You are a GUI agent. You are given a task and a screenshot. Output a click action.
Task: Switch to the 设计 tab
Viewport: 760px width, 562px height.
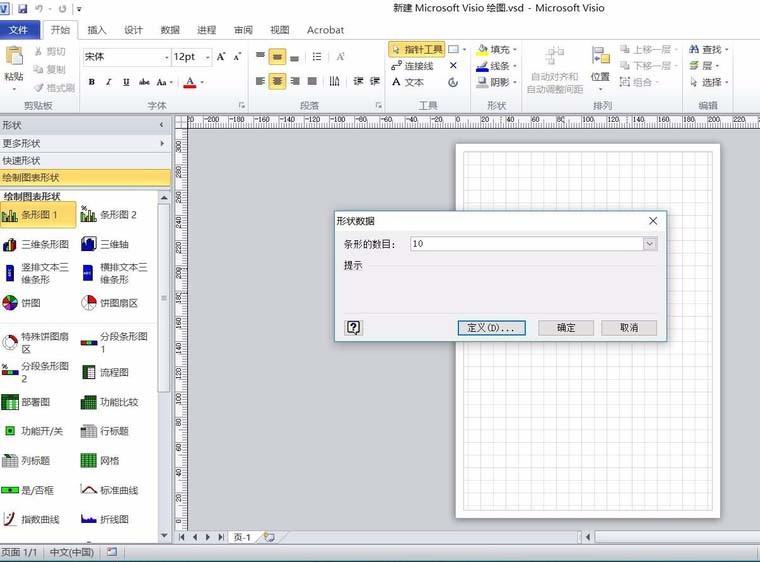tap(133, 30)
